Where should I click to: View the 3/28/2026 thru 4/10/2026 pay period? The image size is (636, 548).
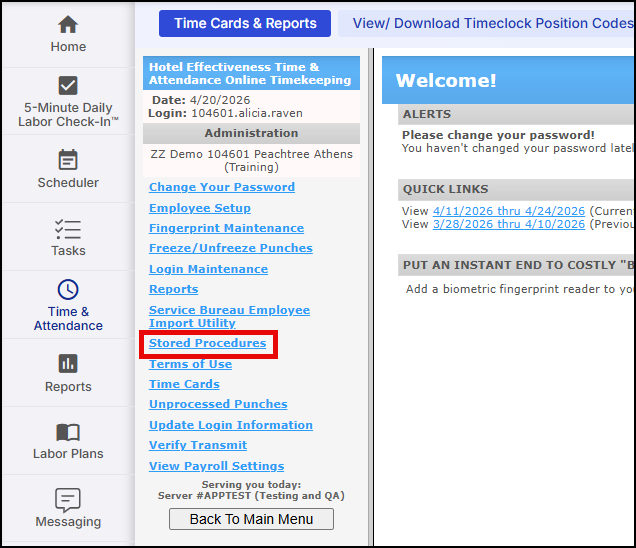(508, 224)
